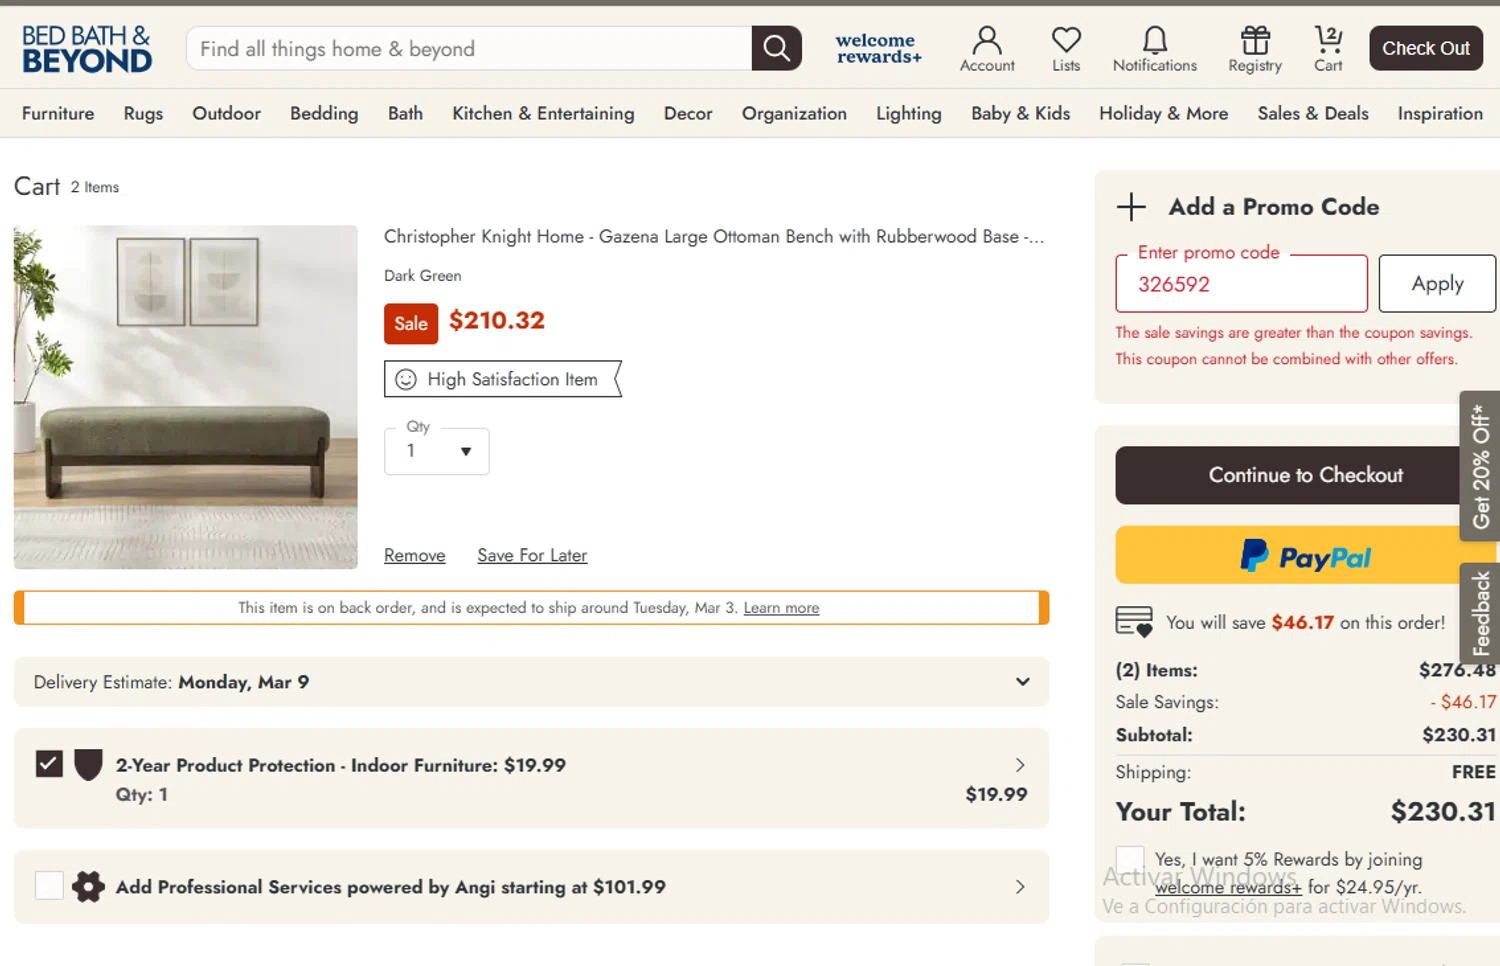Click the Save For Later link
1500x966 pixels.
[x=532, y=555]
